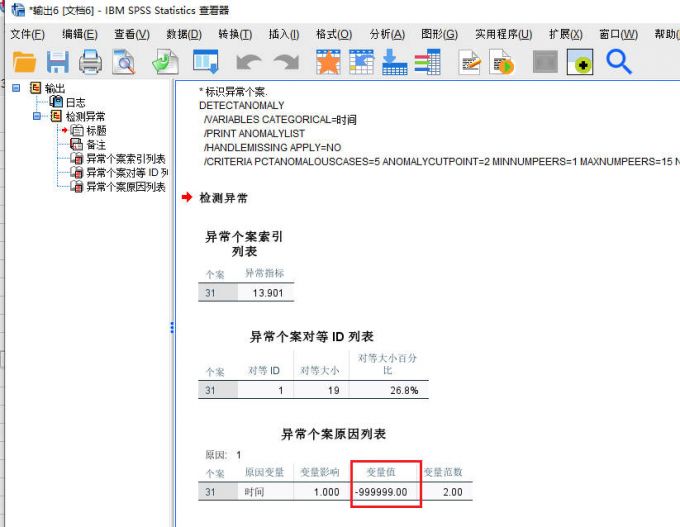
Task: Click the 异常个案索引列表 table title
Action: point(244,244)
